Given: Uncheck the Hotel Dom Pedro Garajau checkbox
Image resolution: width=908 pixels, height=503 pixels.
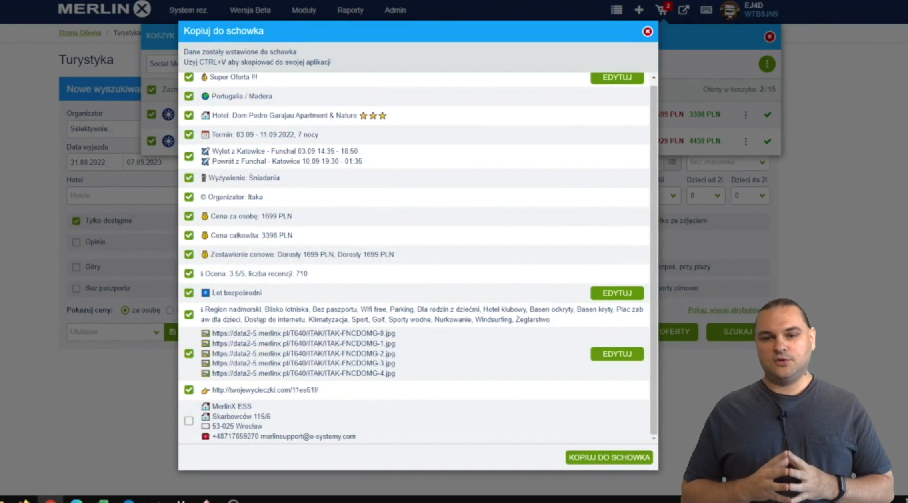Looking at the screenshot, I should pyautogui.click(x=189, y=115).
